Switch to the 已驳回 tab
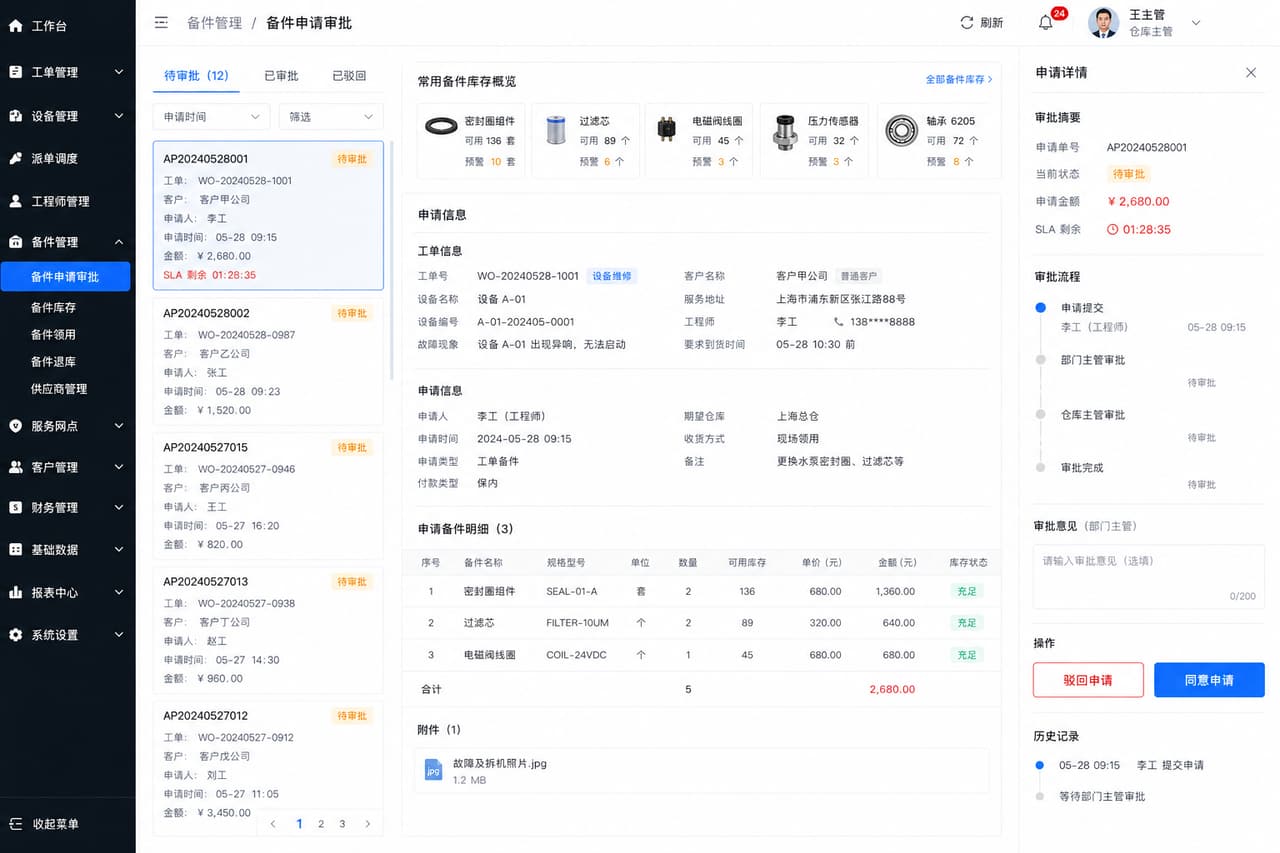 click(x=349, y=76)
